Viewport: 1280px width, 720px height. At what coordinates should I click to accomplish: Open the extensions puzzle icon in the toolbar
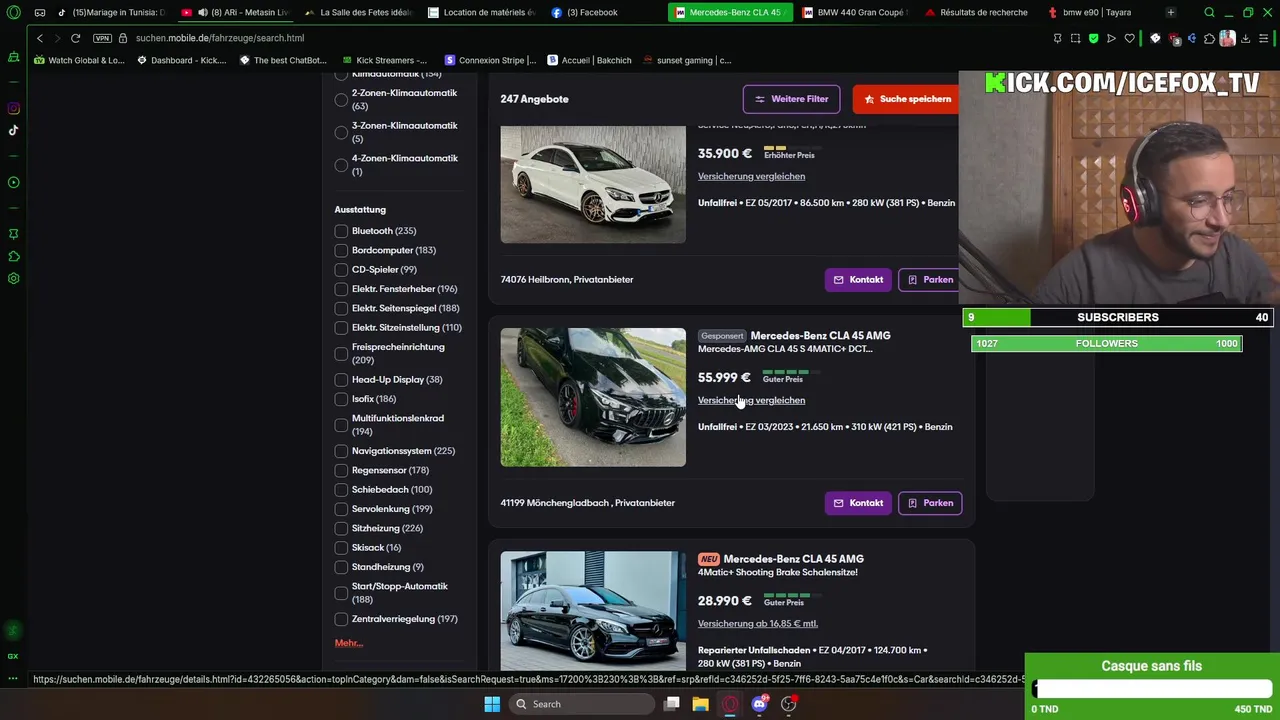(x=1209, y=38)
